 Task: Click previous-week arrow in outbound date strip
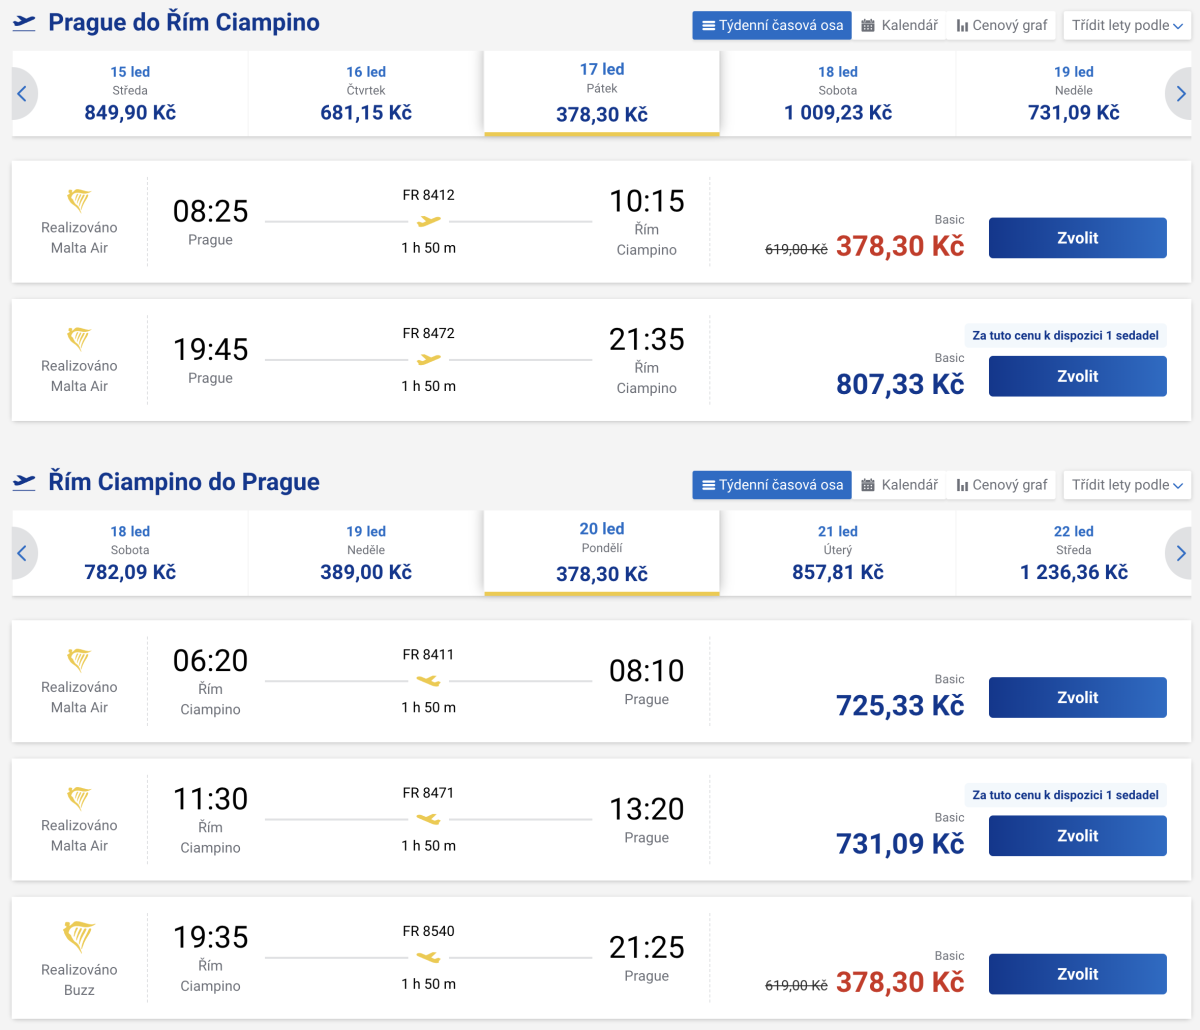(x=22, y=94)
